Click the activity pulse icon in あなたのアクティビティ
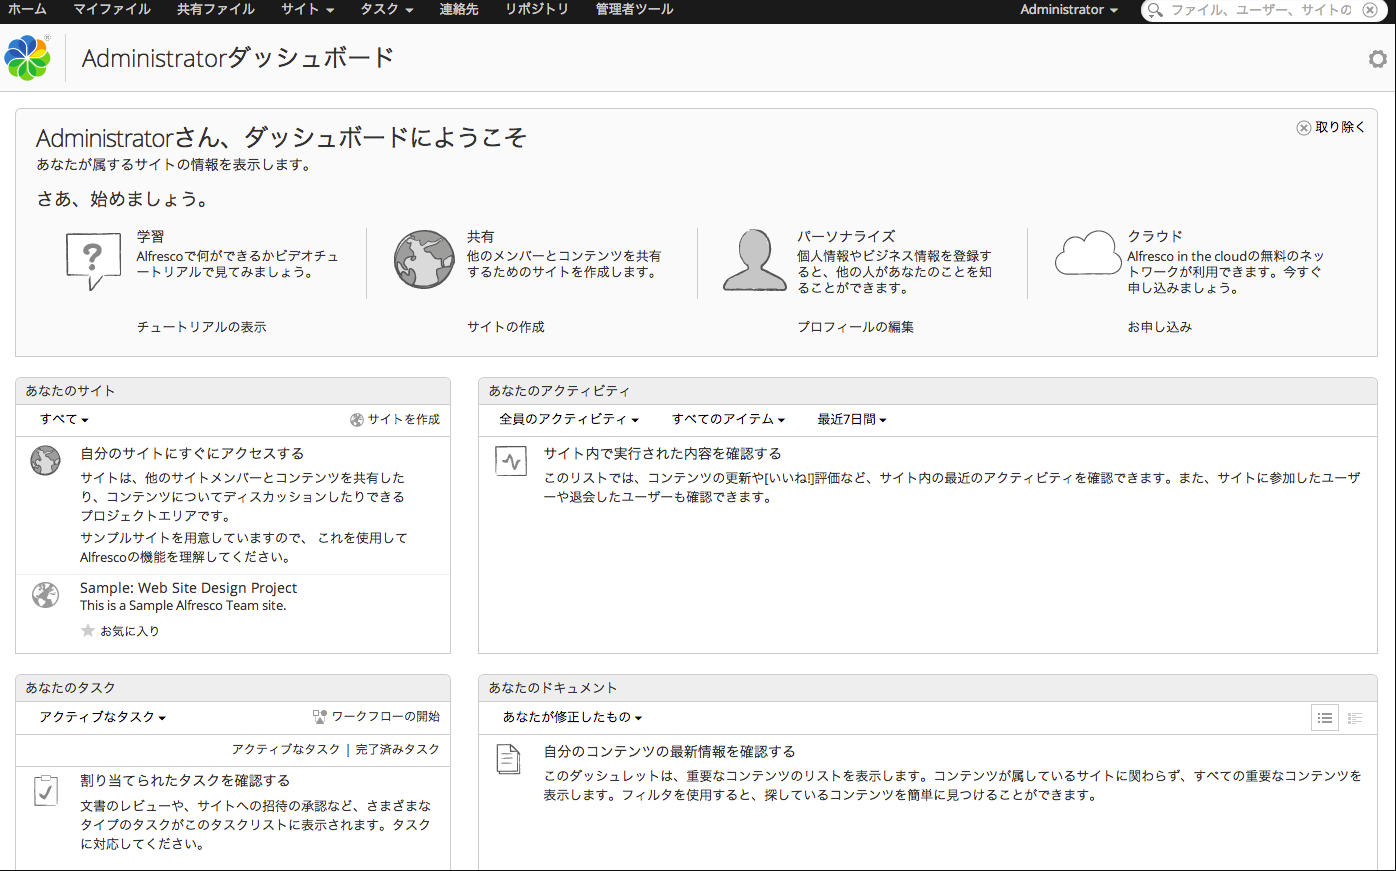This screenshot has height=871, width=1396. [511, 461]
